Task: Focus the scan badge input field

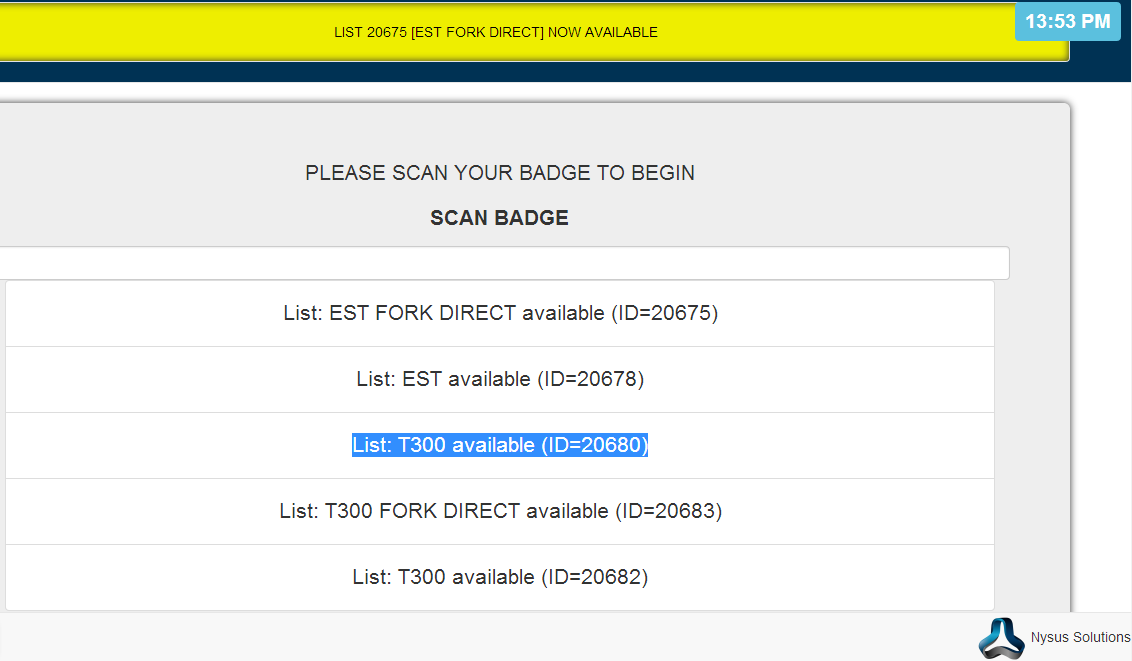Action: [x=500, y=263]
